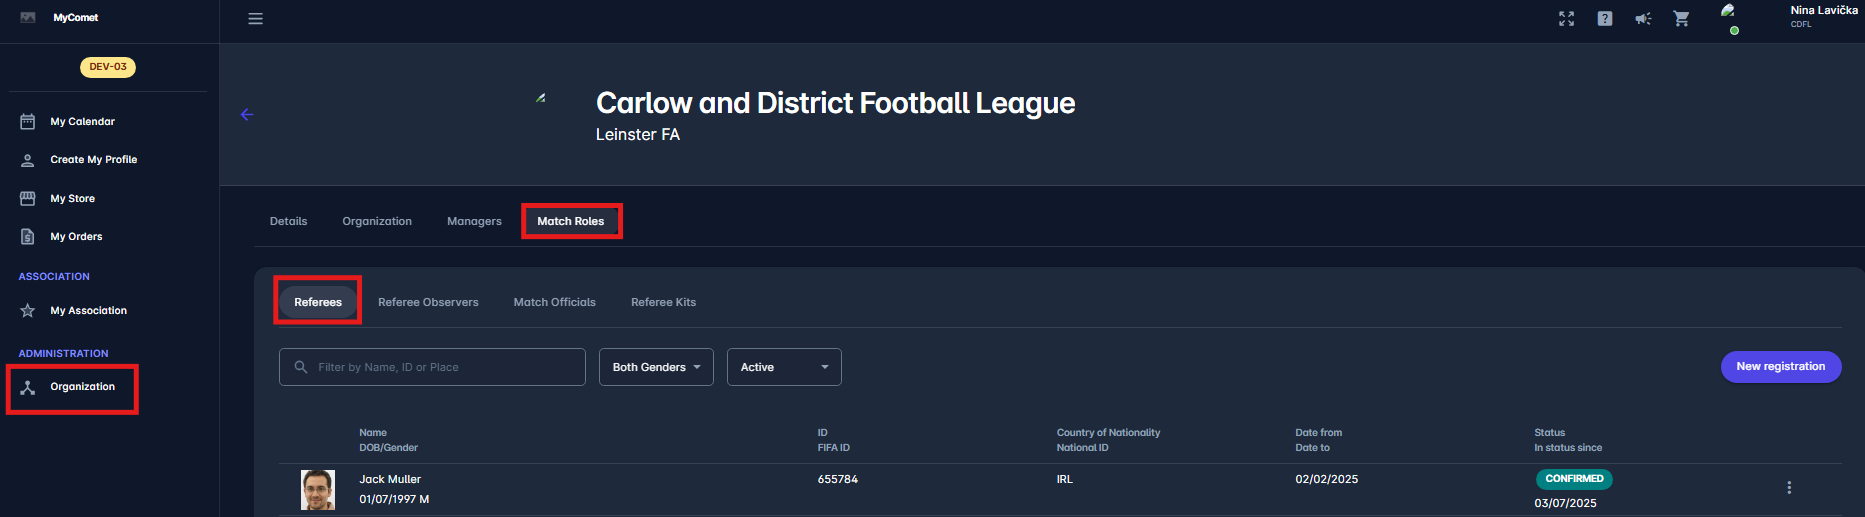Open My Association sidebar link
Image resolution: width=1865 pixels, height=517 pixels.
(88, 311)
